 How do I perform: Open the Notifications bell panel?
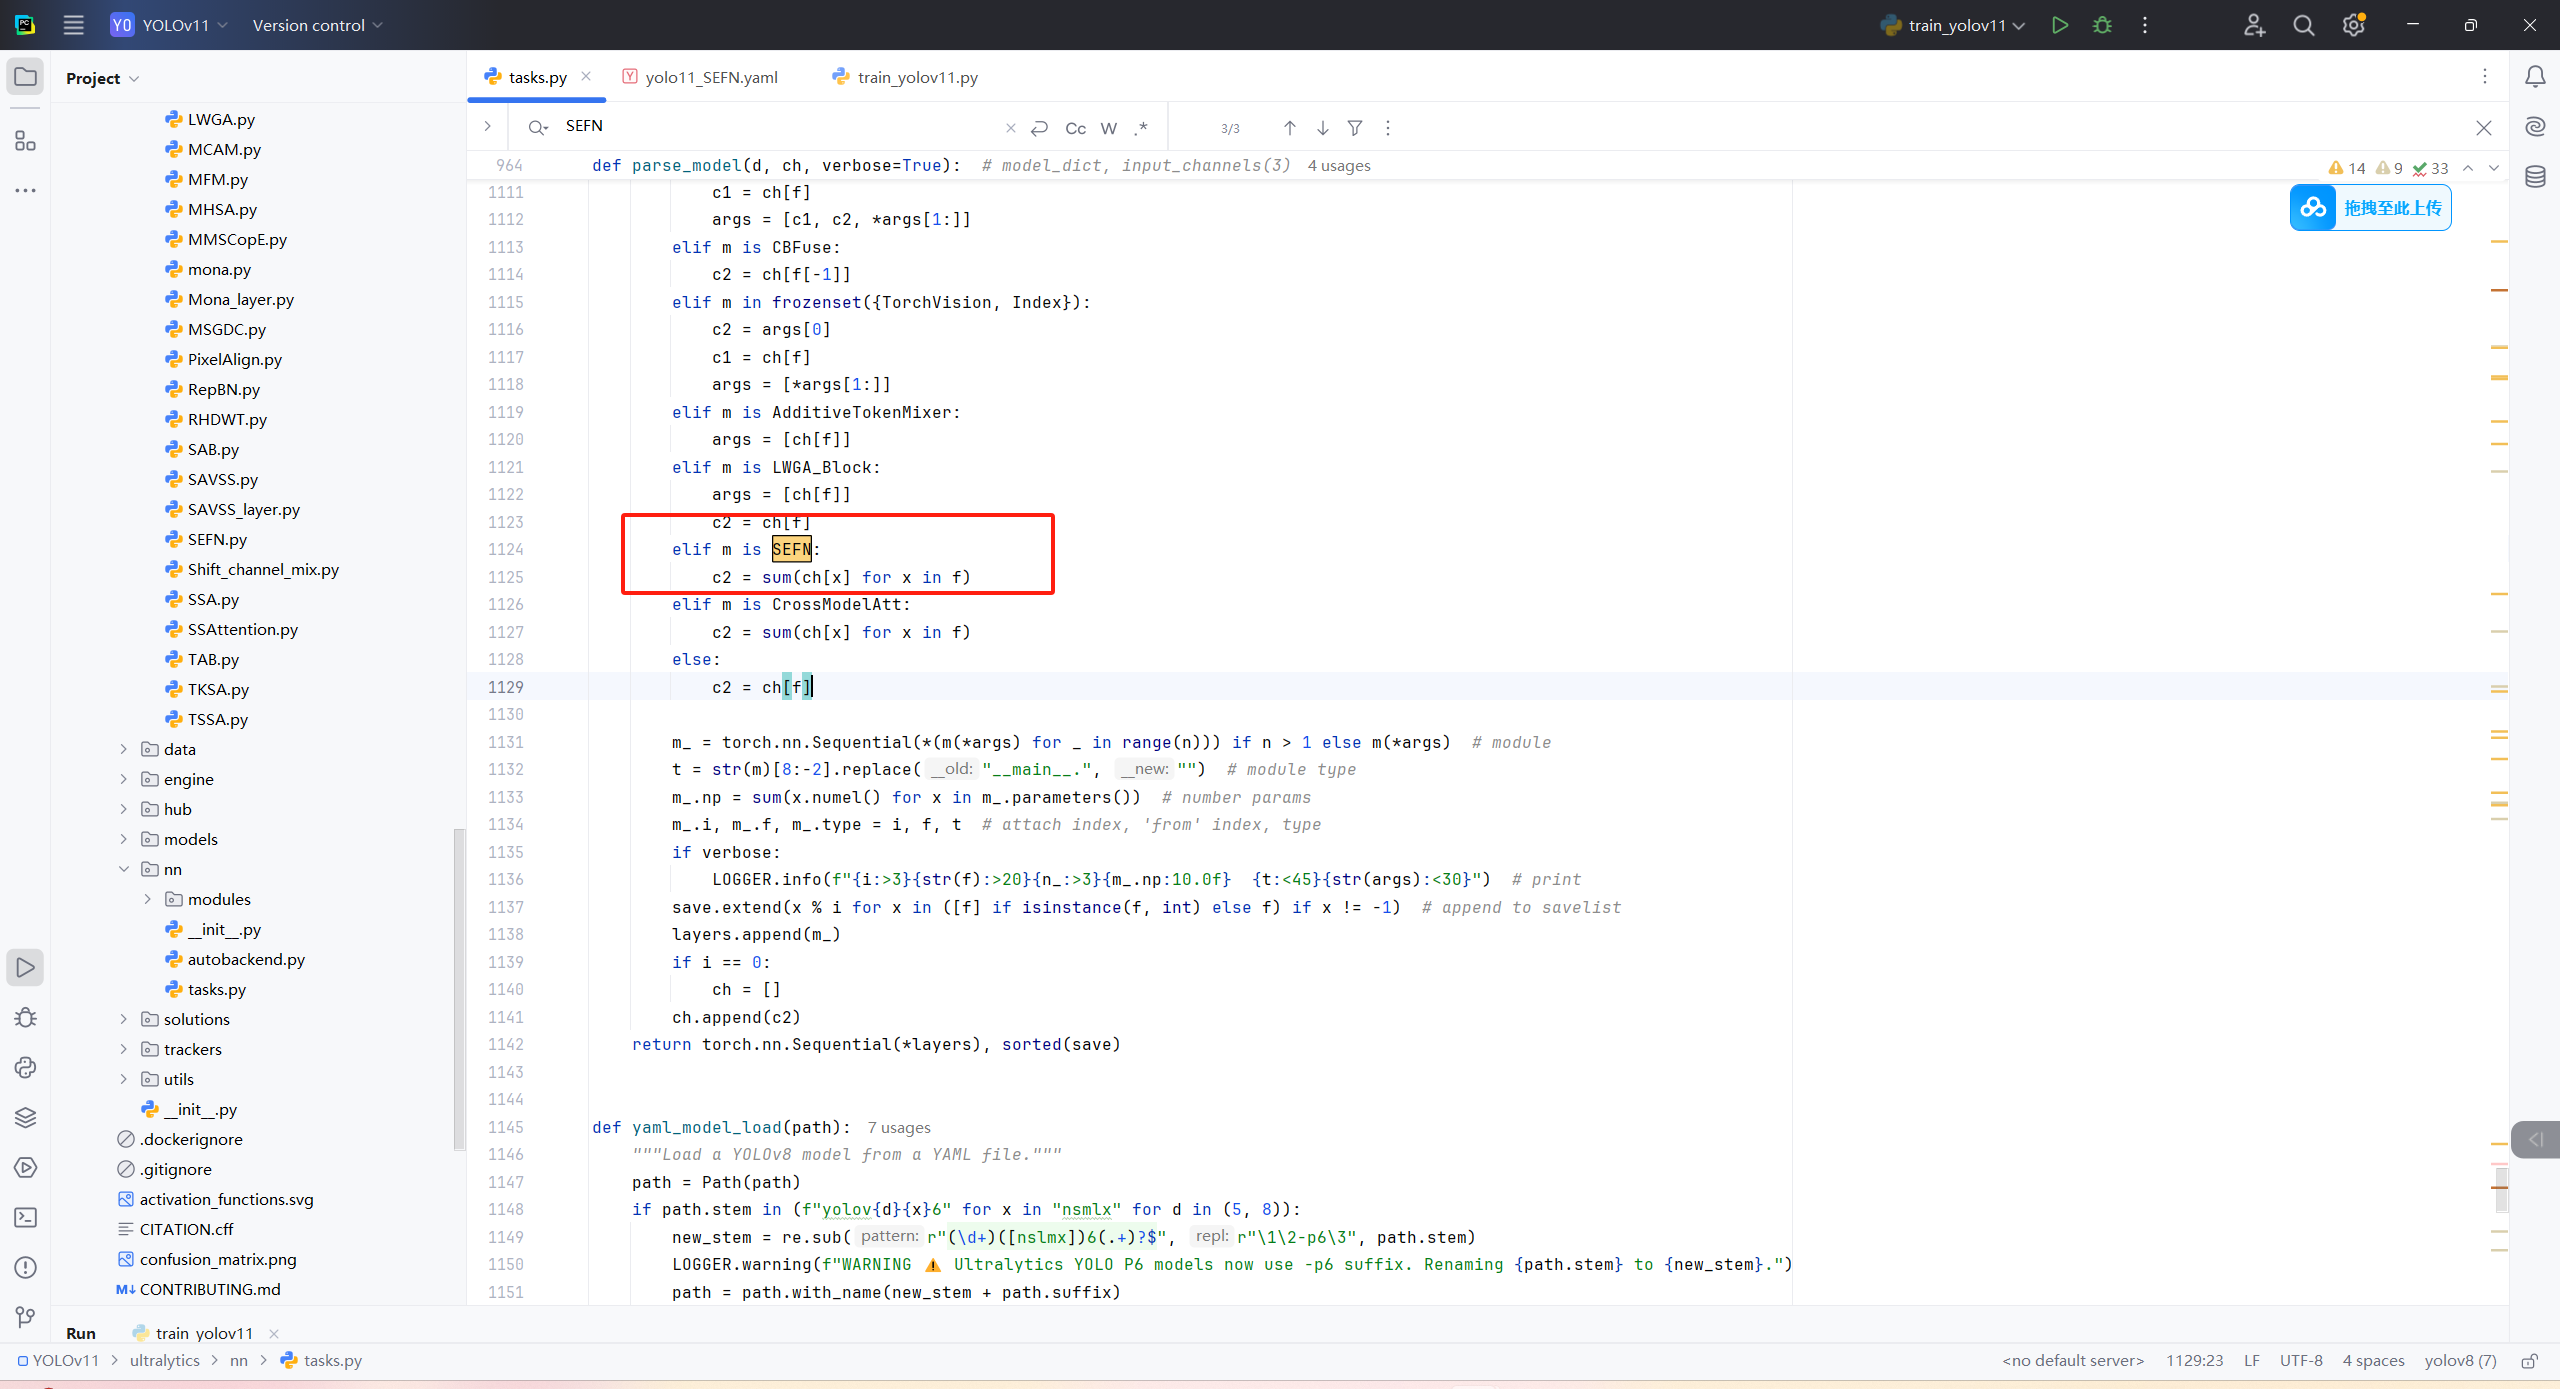click(2535, 77)
